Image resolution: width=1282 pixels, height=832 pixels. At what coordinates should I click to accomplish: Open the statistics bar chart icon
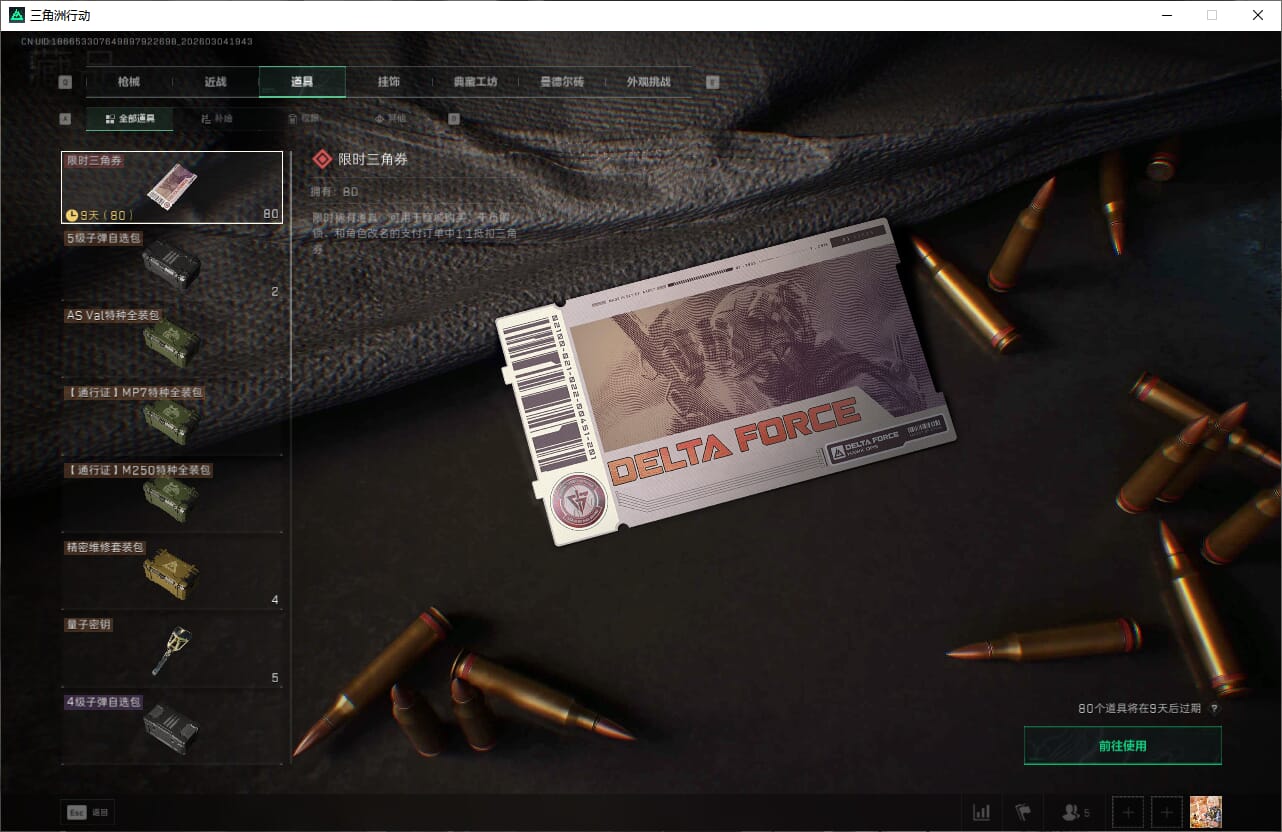pyautogui.click(x=981, y=812)
